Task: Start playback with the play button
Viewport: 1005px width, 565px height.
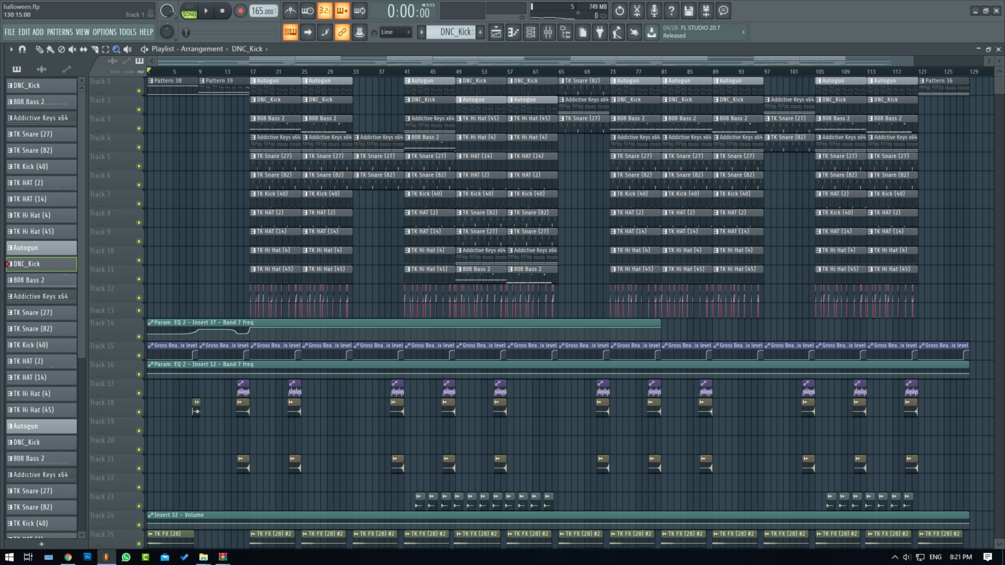Action: pos(206,11)
